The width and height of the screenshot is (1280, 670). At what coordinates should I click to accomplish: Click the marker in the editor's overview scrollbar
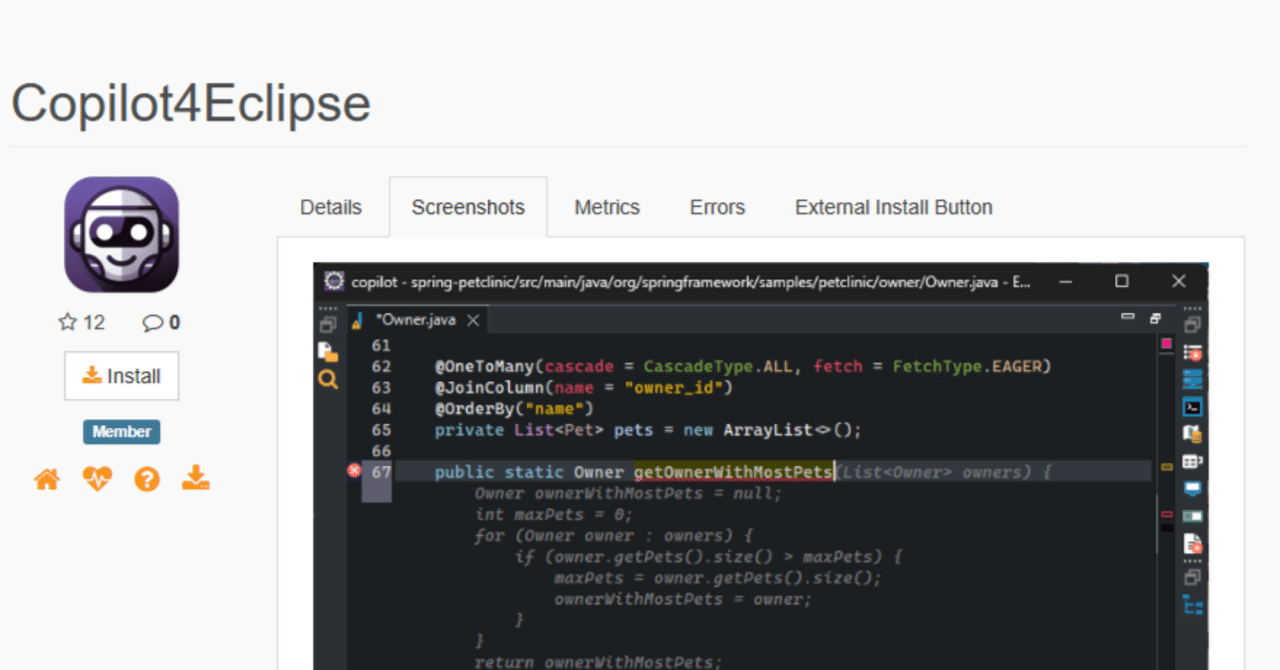[x=1166, y=343]
